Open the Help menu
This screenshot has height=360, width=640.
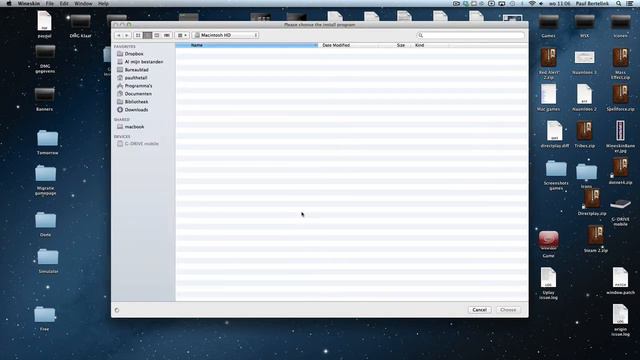point(103,3)
